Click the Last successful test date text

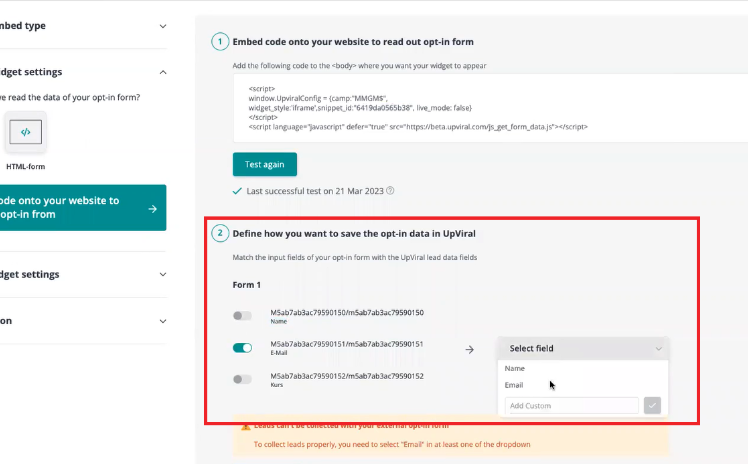(x=315, y=191)
